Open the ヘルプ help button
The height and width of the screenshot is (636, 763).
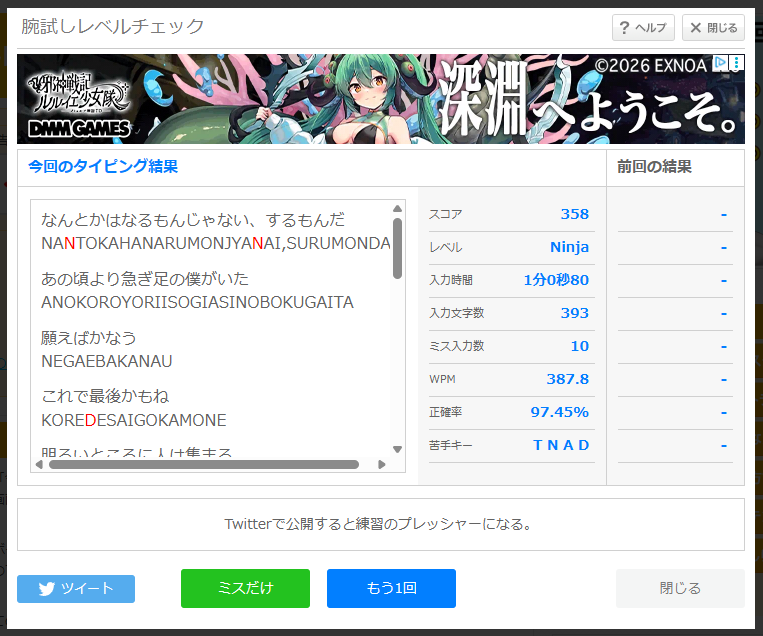643,28
